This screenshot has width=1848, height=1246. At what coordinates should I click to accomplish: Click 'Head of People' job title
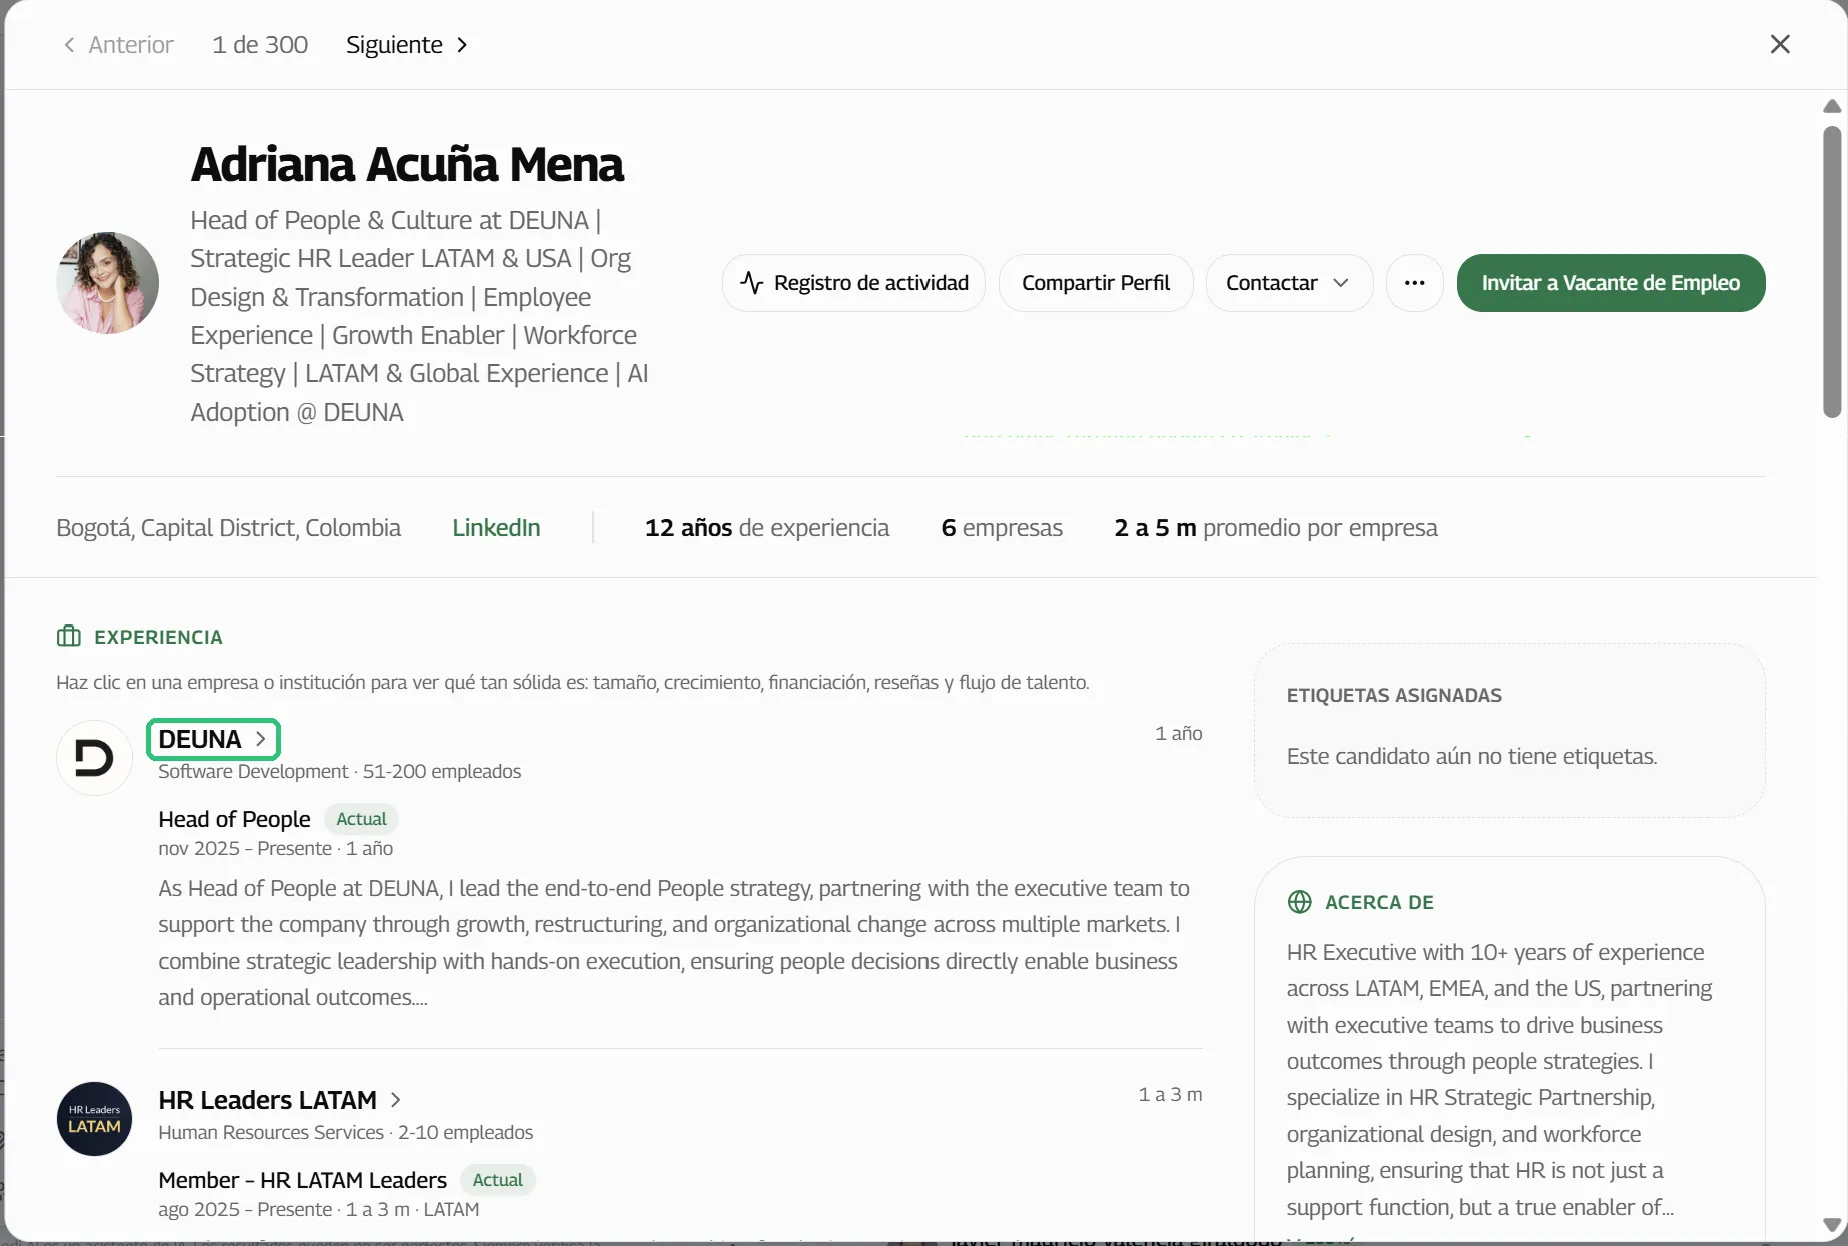point(234,819)
